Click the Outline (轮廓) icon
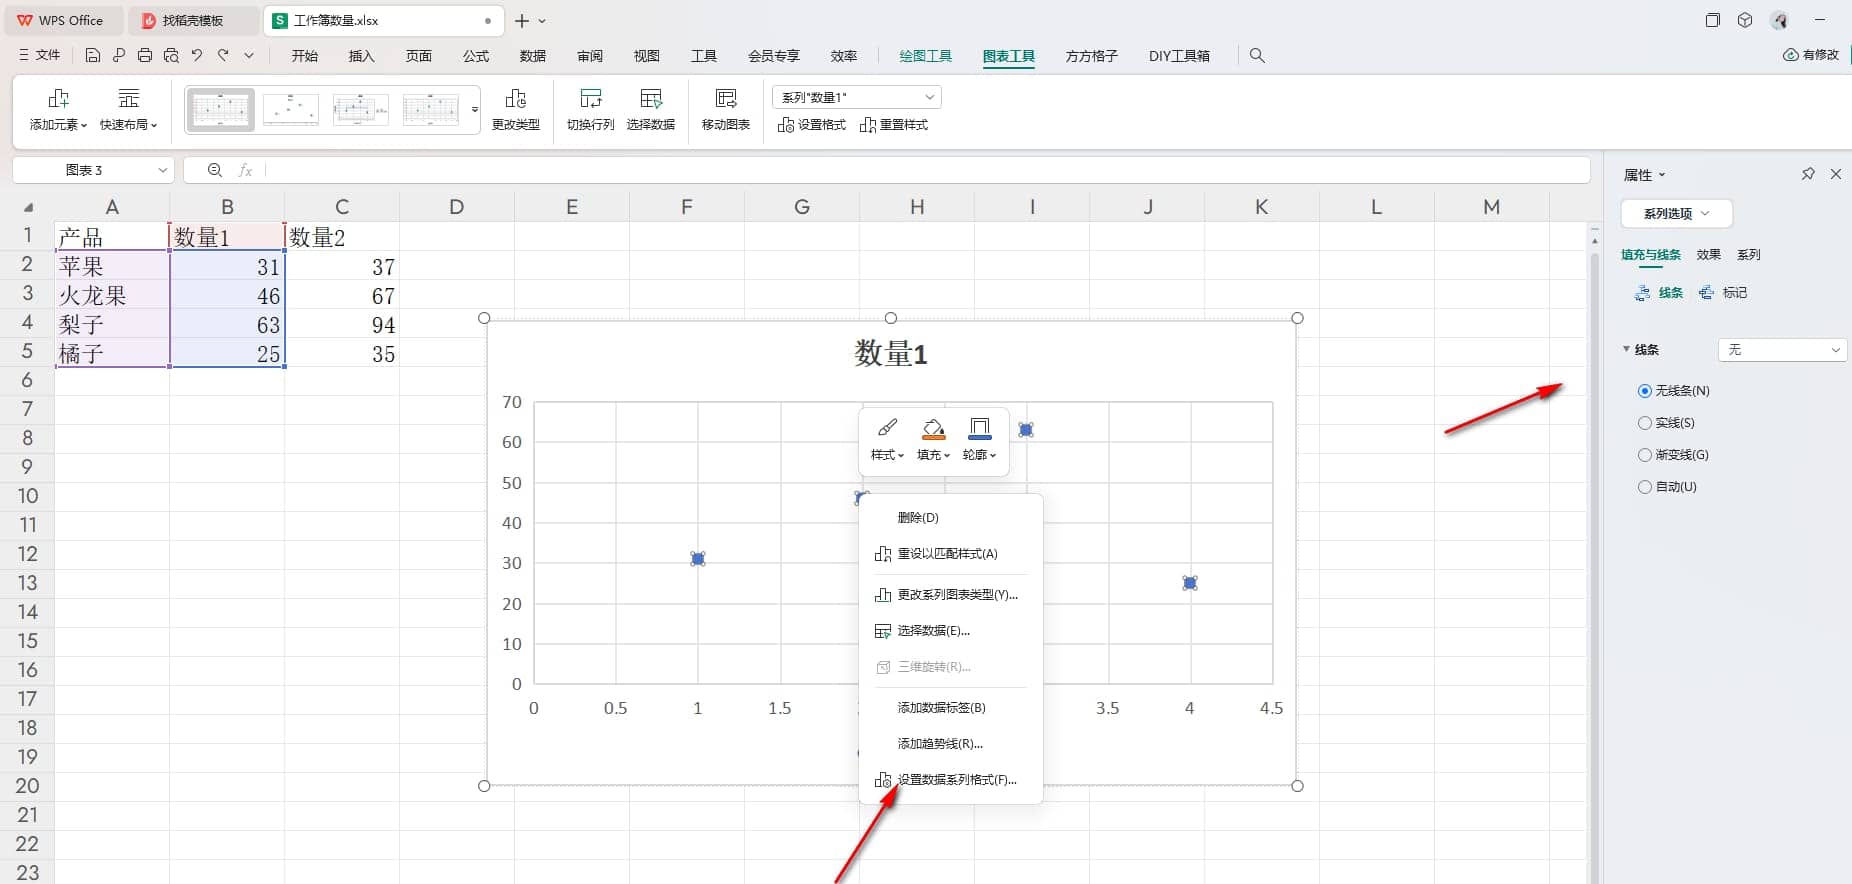This screenshot has height=884, width=1852. tap(980, 429)
